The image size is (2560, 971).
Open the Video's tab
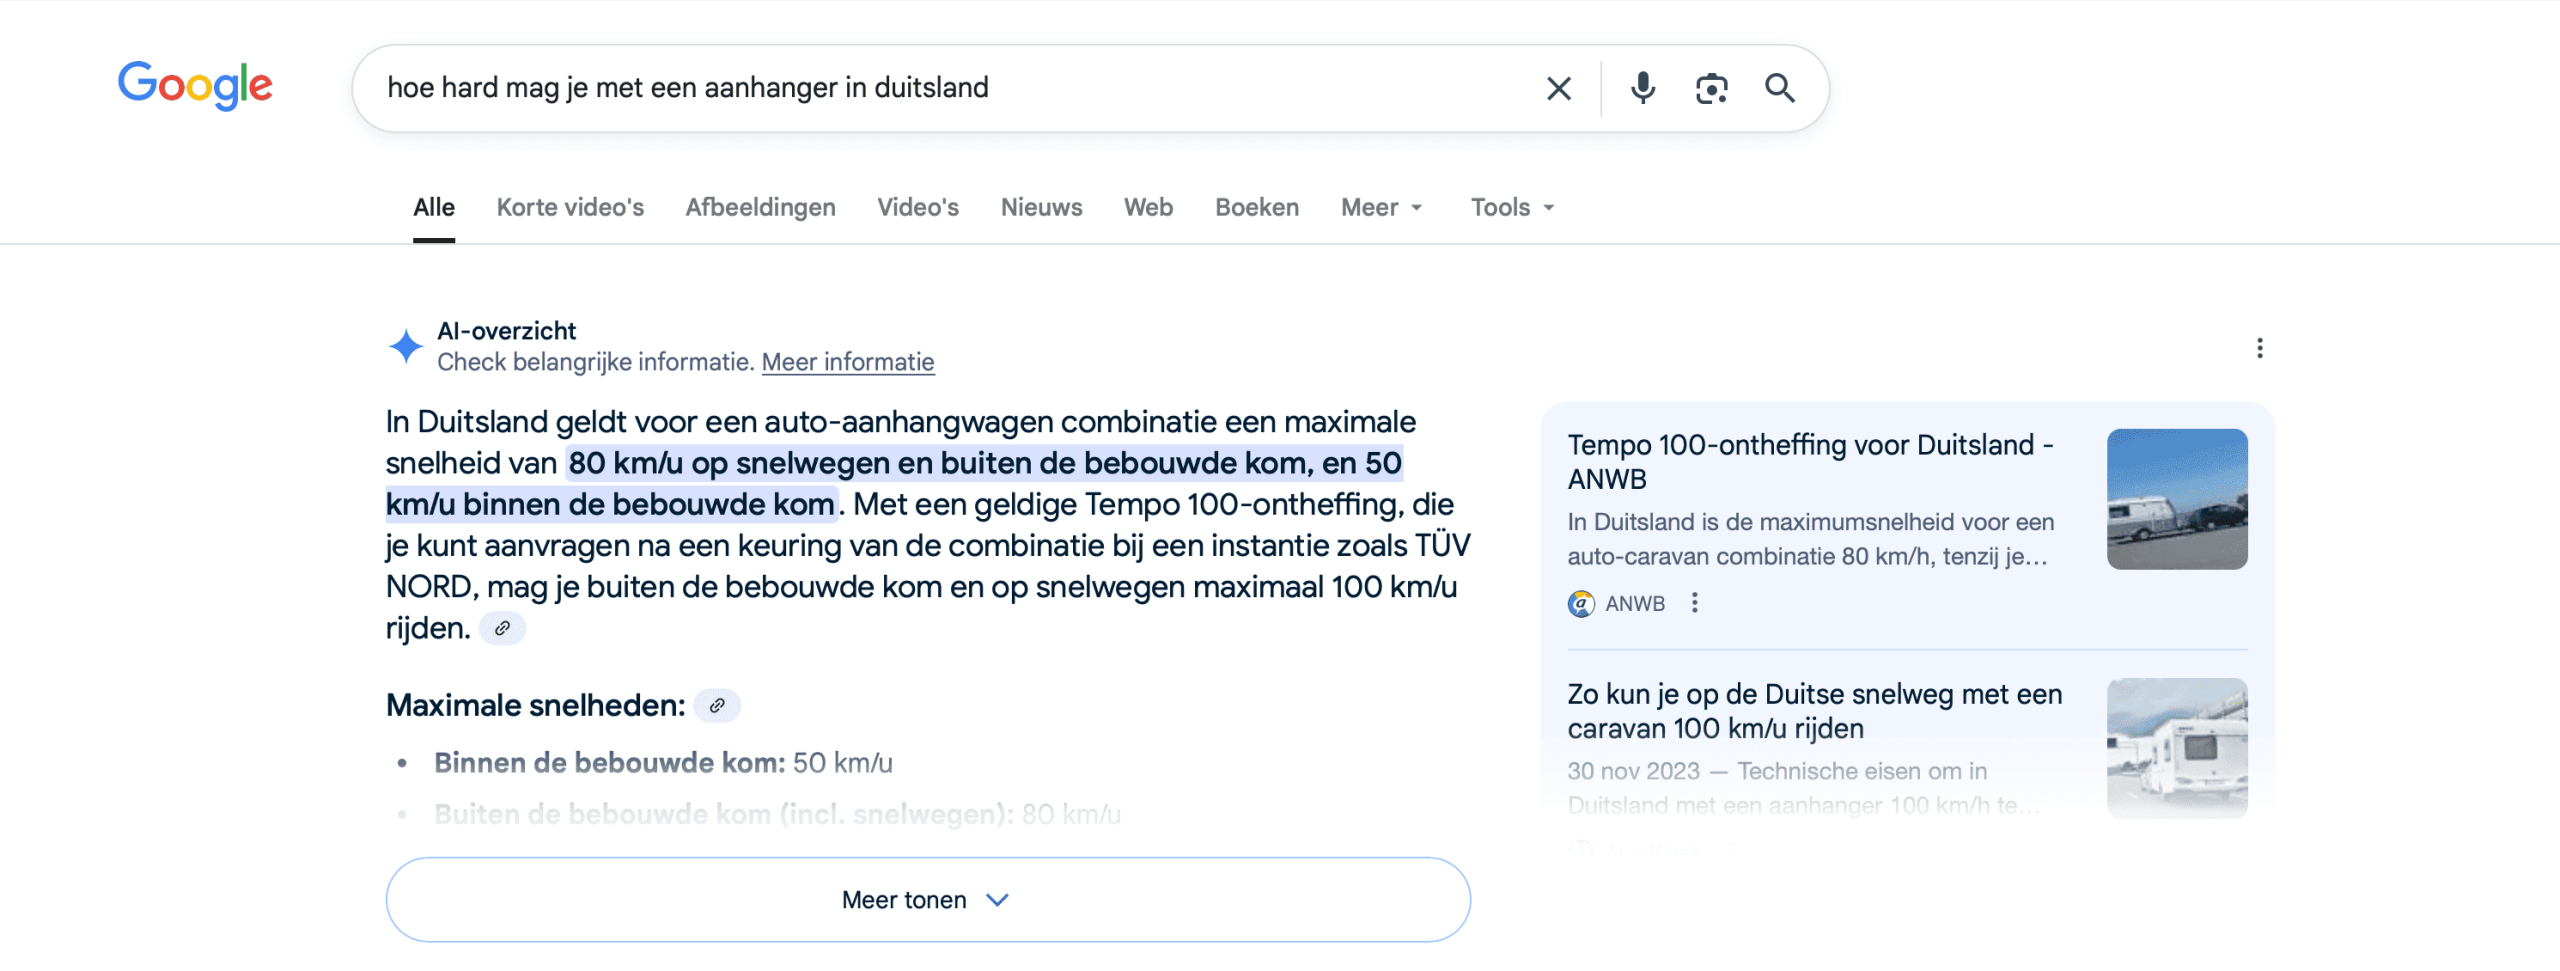pyautogui.click(x=918, y=207)
